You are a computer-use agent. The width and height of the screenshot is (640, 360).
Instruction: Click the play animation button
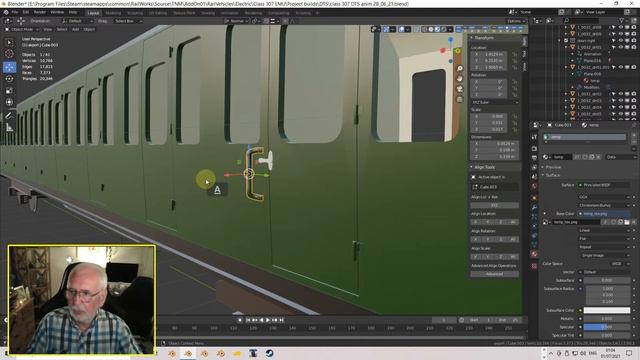(268, 320)
